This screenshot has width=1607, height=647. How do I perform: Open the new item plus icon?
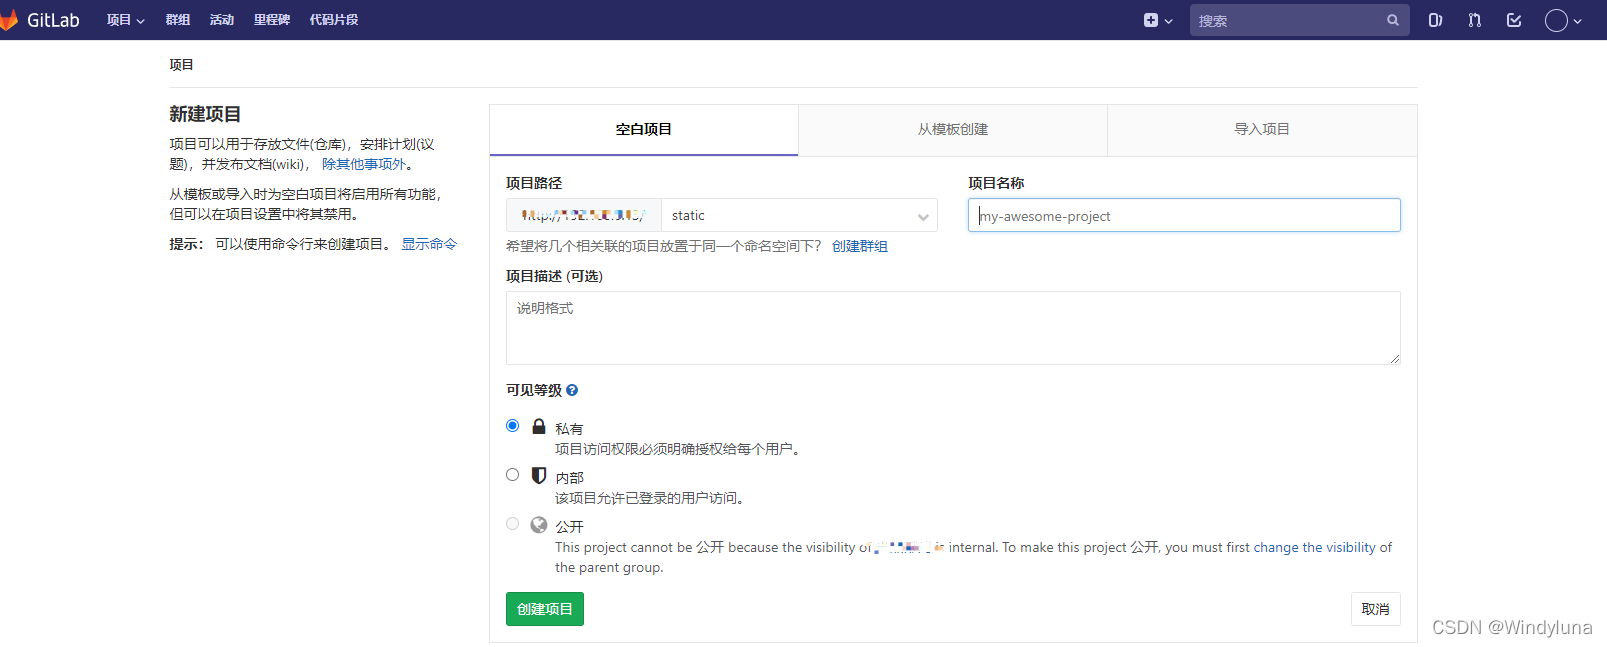click(1151, 20)
